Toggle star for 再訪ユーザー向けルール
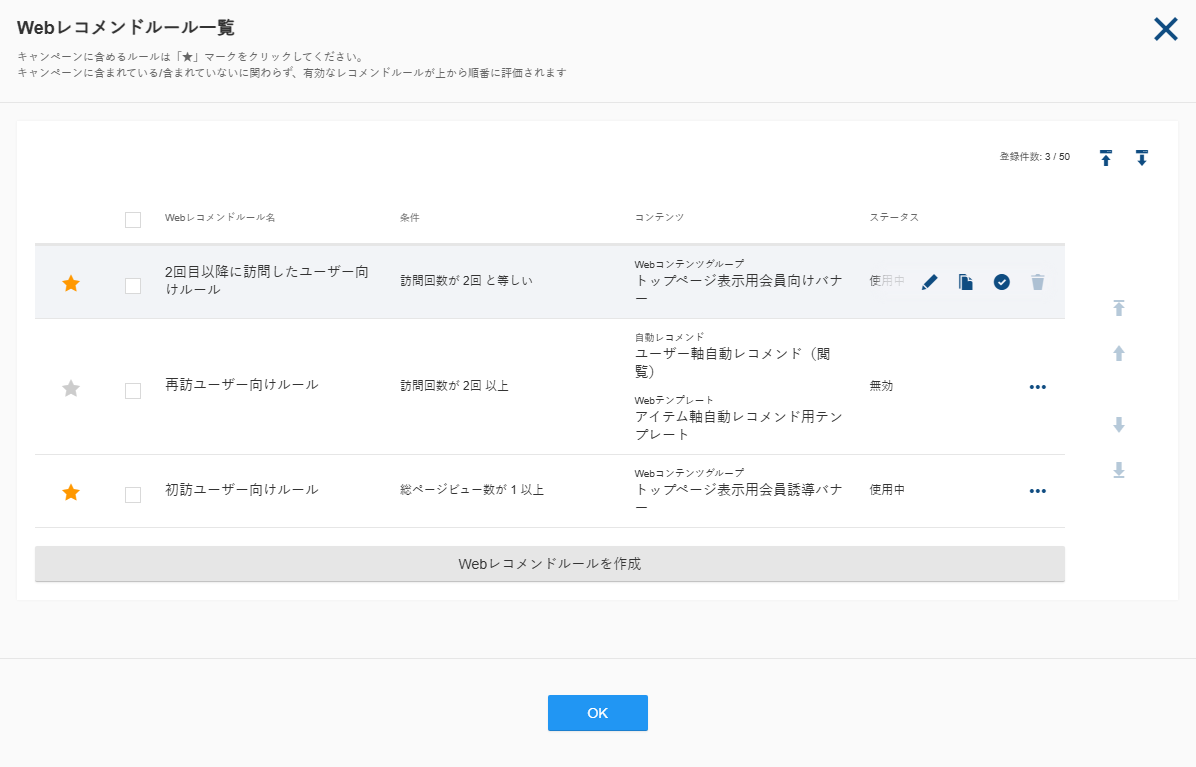This screenshot has height=767, width=1196. pyautogui.click(x=71, y=389)
